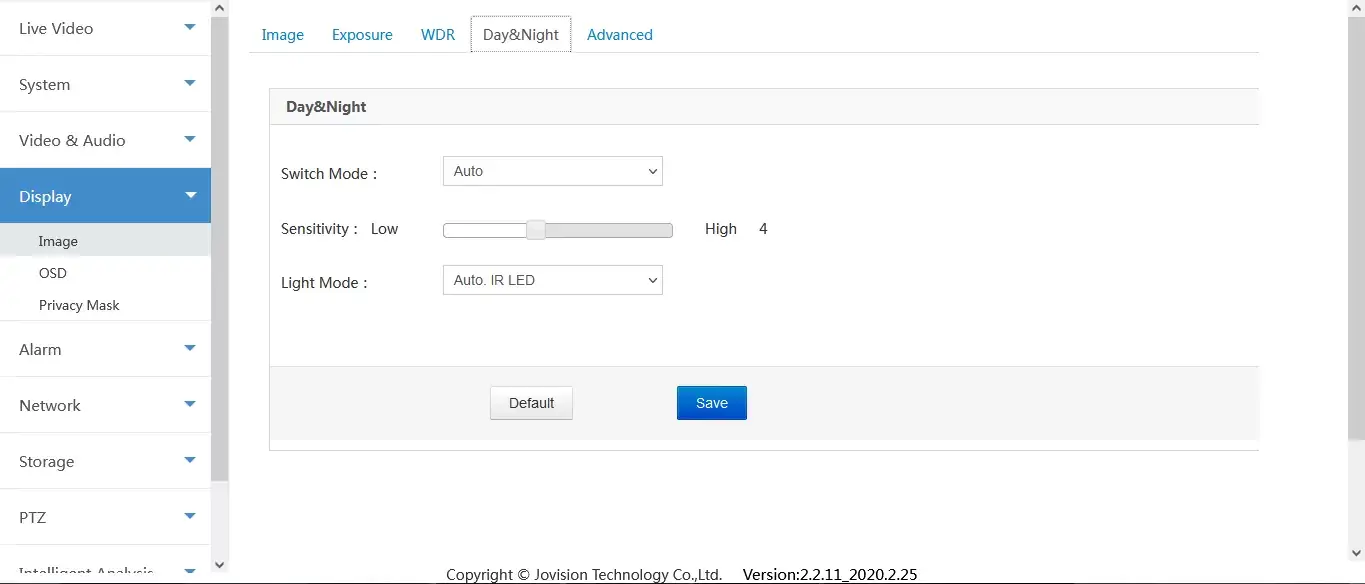This screenshot has width=1365, height=584.
Task: Expand the System section arrow
Action: click(190, 84)
